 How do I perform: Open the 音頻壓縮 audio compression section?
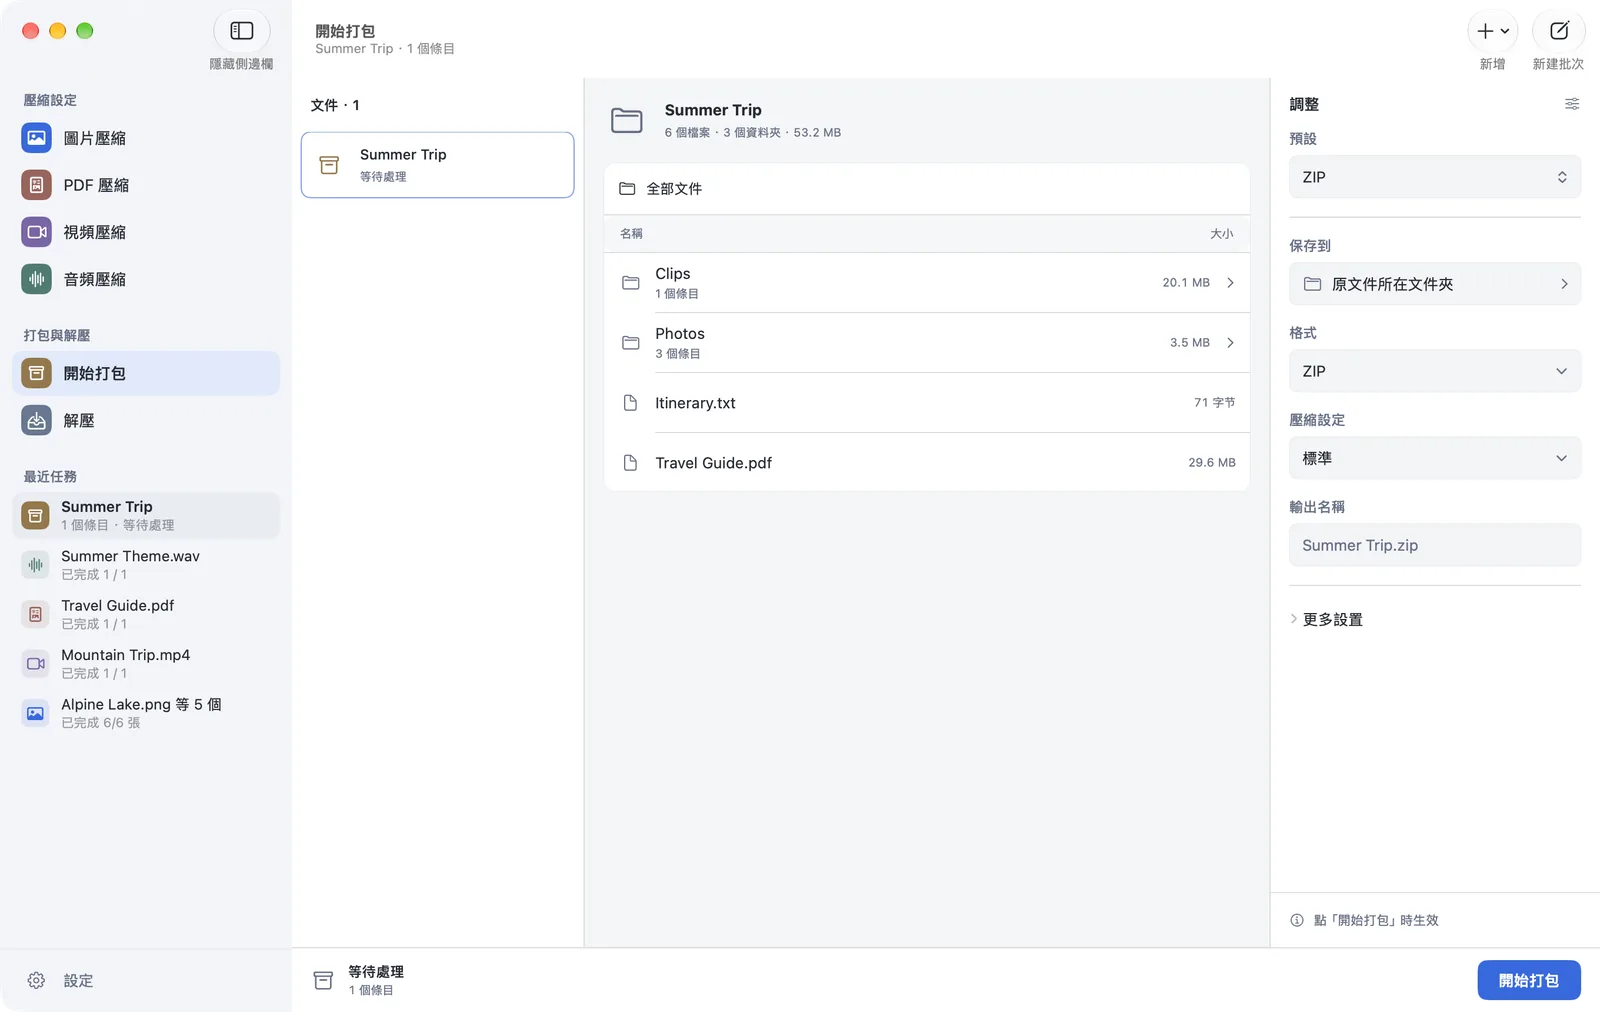pyautogui.click(x=146, y=279)
